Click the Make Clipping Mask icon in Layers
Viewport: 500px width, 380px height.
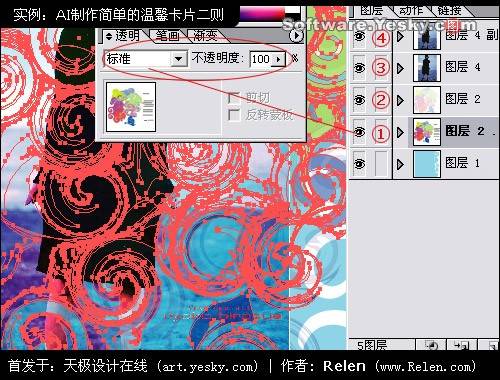point(431,345)
